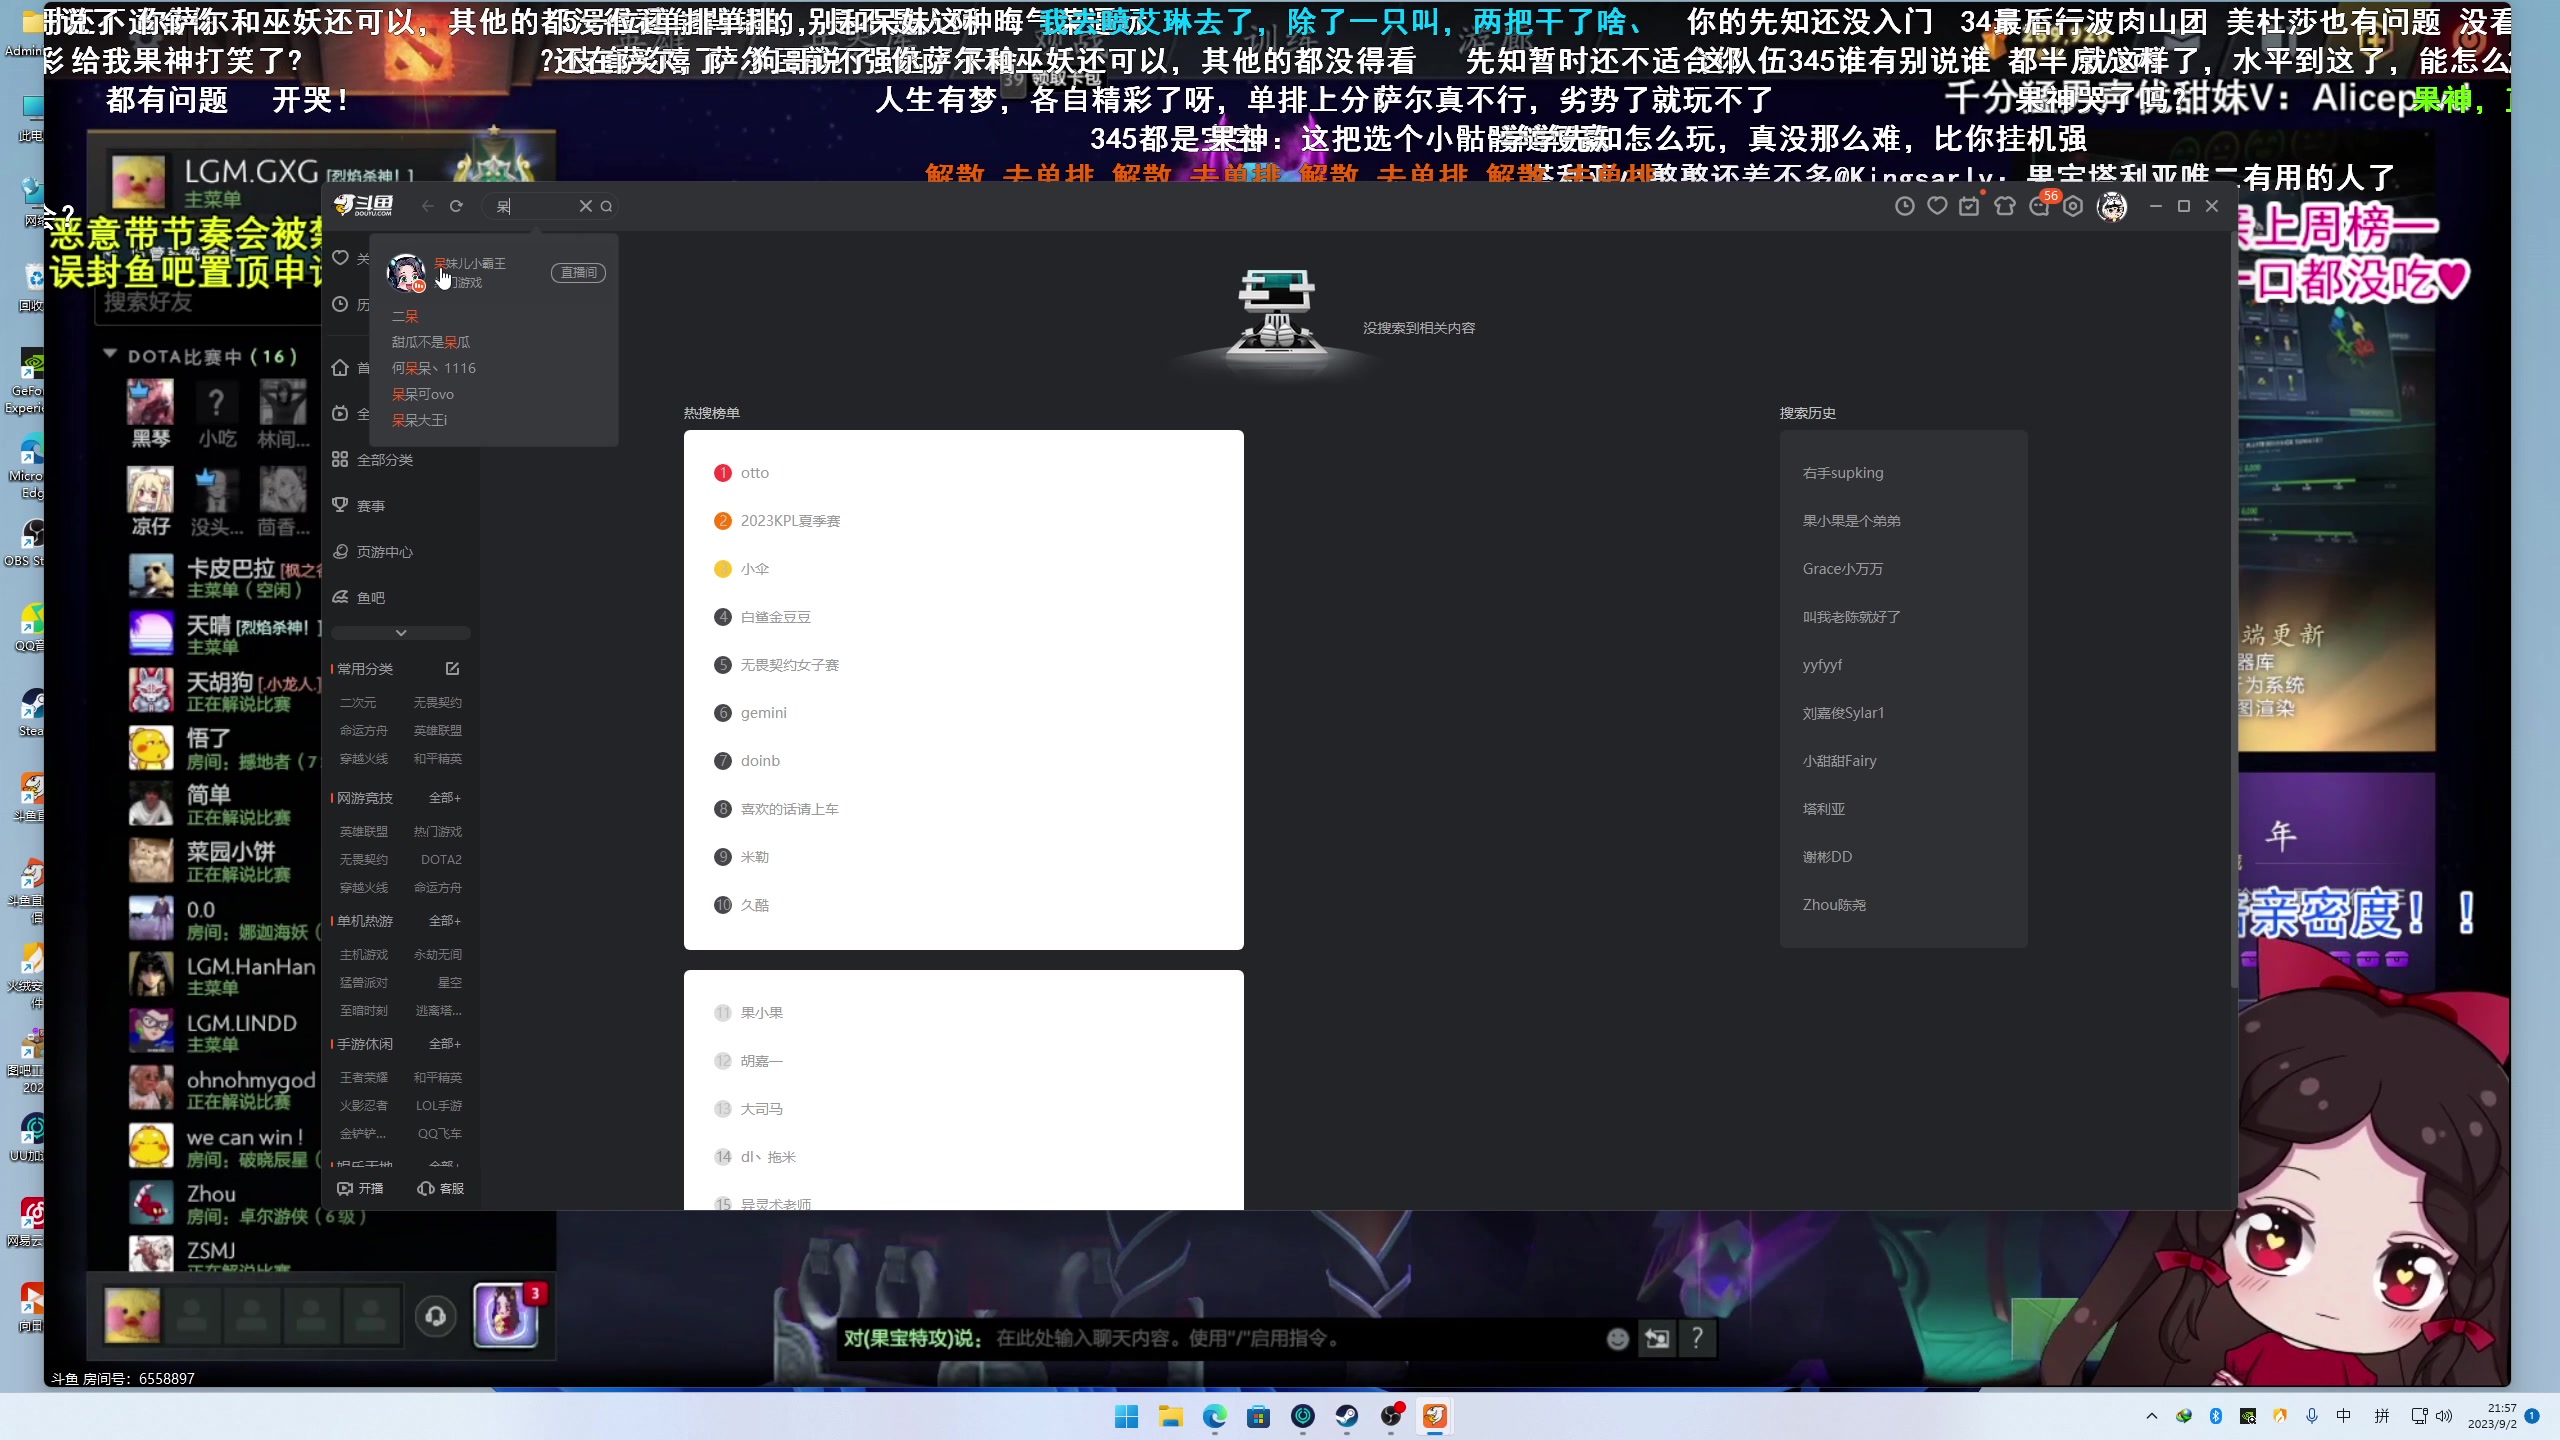The height and width of the screenshot is (1440, 2560).
Task: Open 鱼吧 in the sidebar
Action: point(371,598)
